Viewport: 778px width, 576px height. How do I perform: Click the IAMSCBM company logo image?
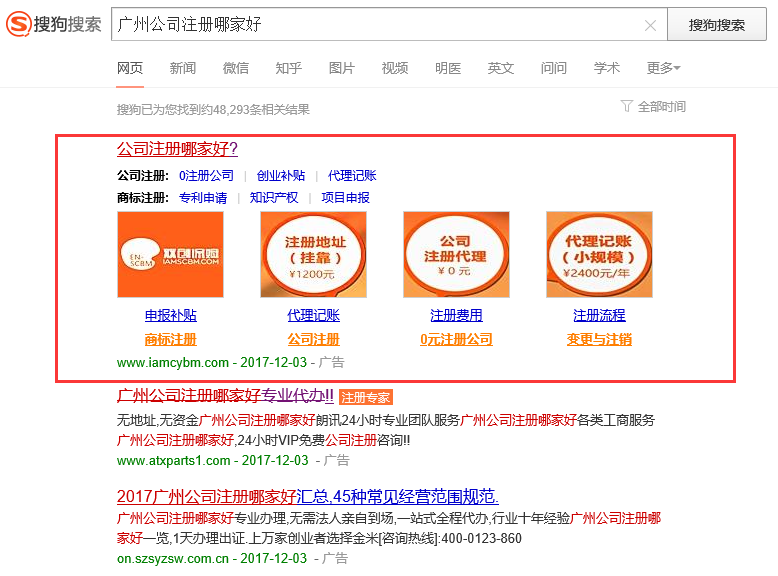(x=170, y=254)
